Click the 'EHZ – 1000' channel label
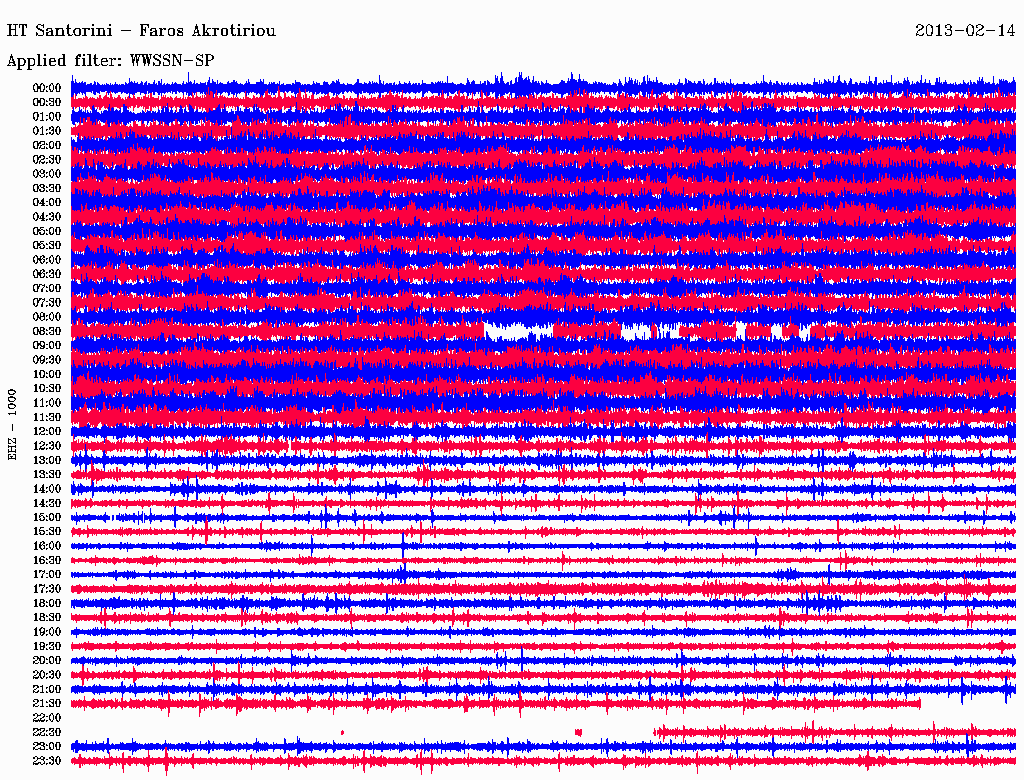The image size is (1024, 780). click(12, 425)
